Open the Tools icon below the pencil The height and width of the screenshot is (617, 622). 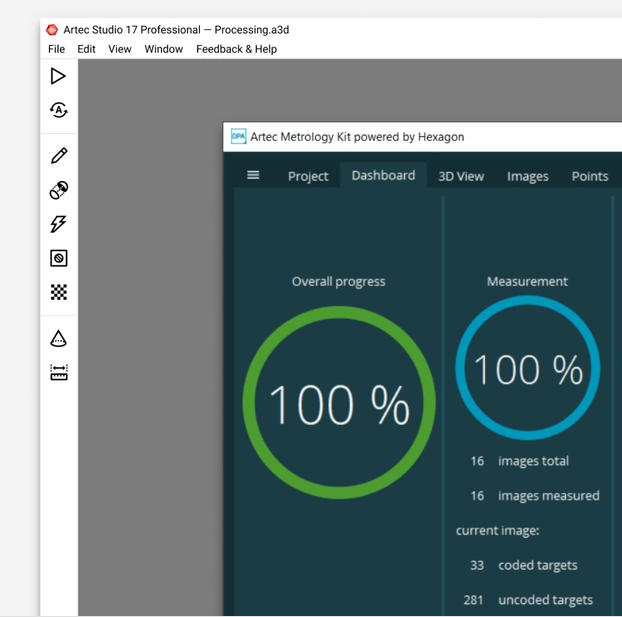click(59, 190)
